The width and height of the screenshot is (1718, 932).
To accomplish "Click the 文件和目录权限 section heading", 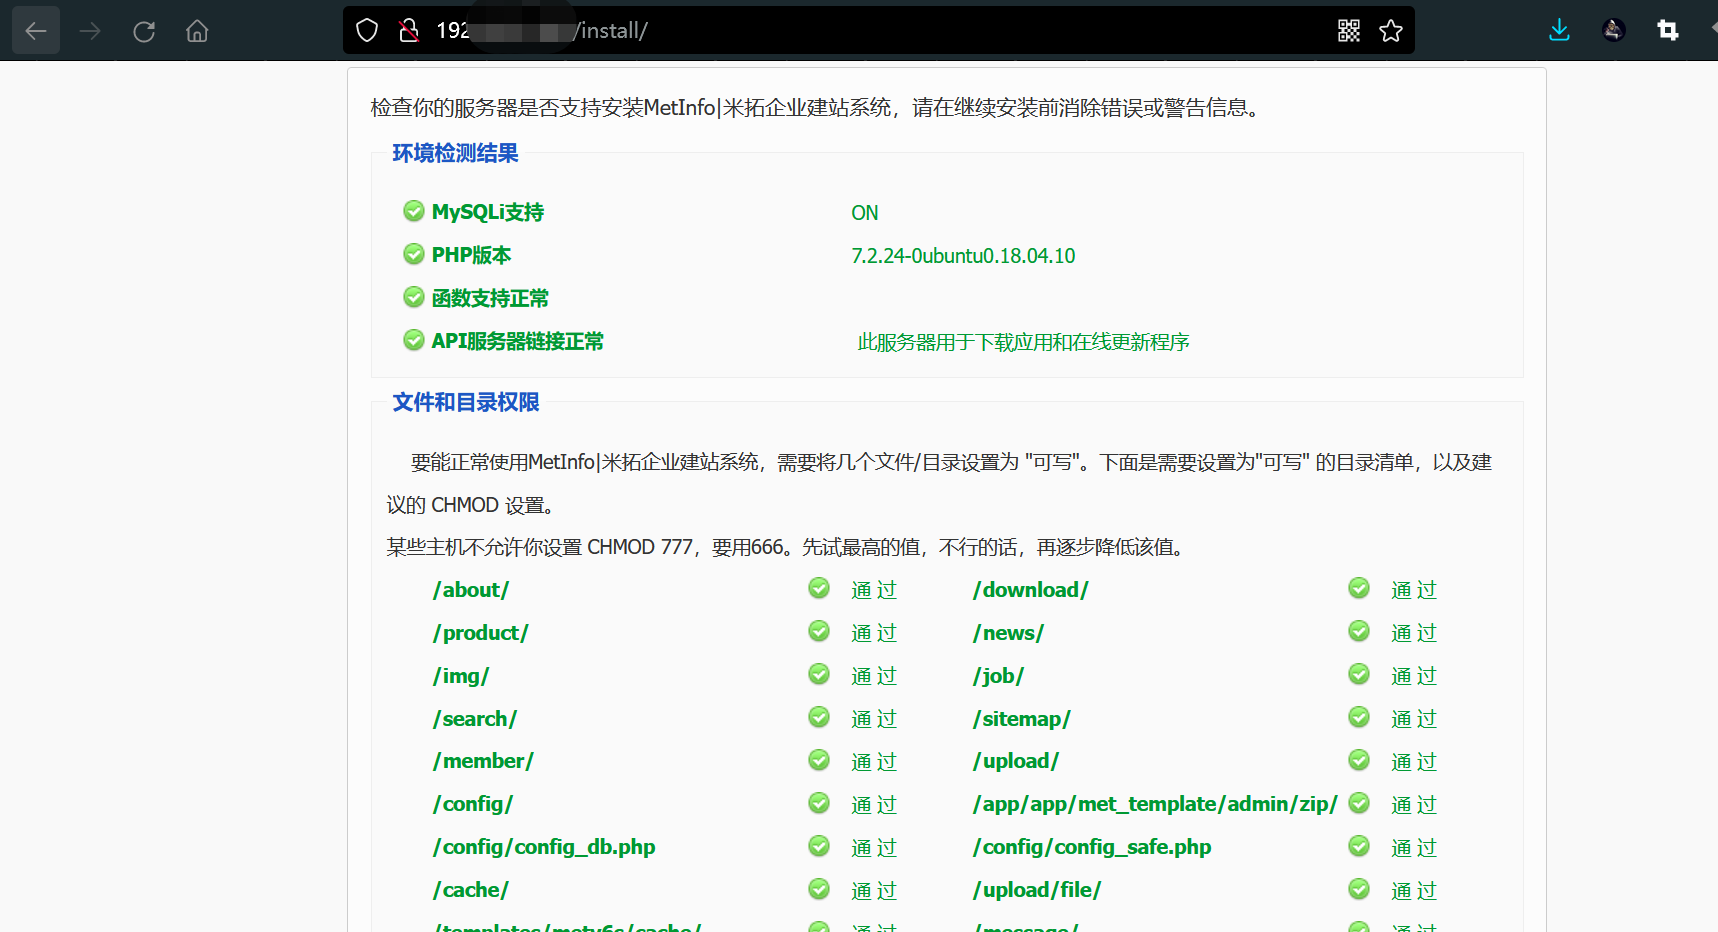I will (466, 402).
